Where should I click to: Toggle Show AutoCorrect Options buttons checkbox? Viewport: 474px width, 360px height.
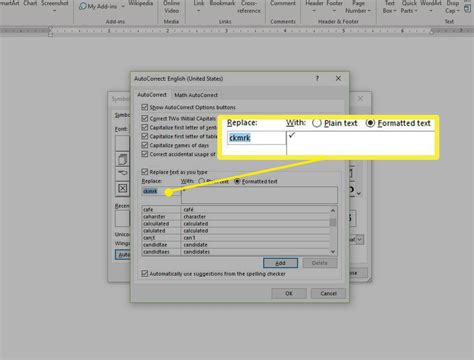(x=144, y=107)
